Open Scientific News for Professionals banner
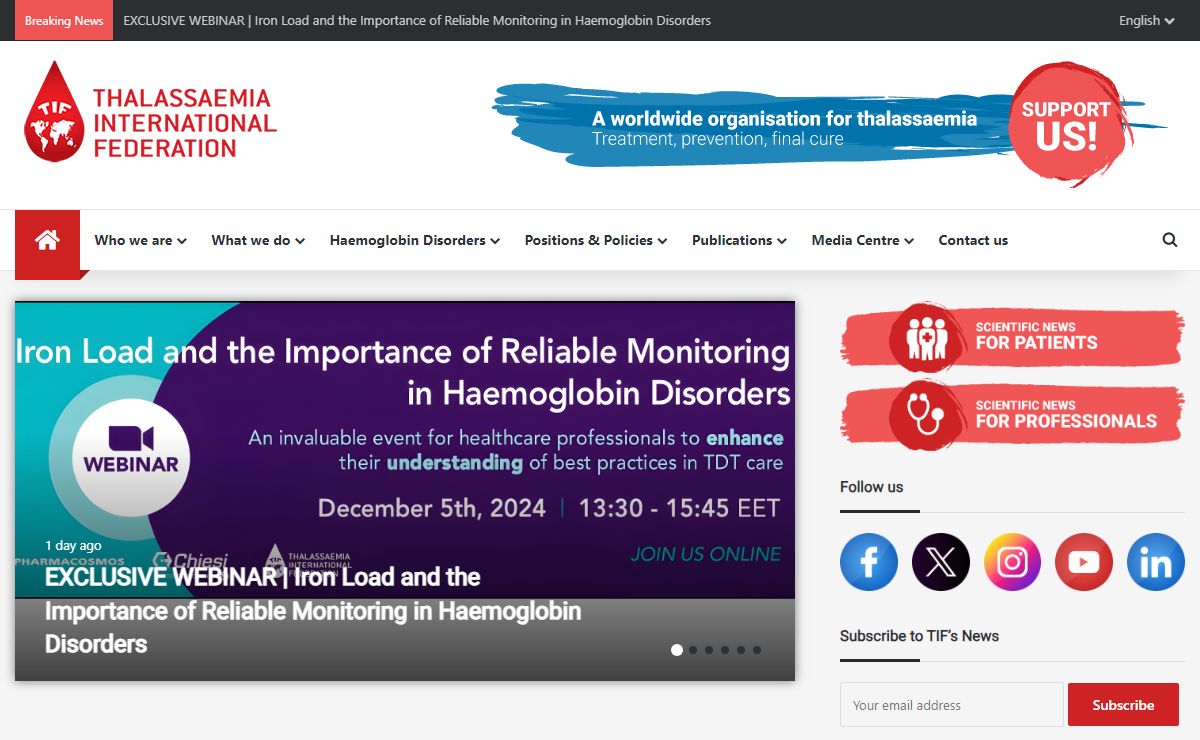This screenshot has height=740, width=1200. (x=1012, y=415)
